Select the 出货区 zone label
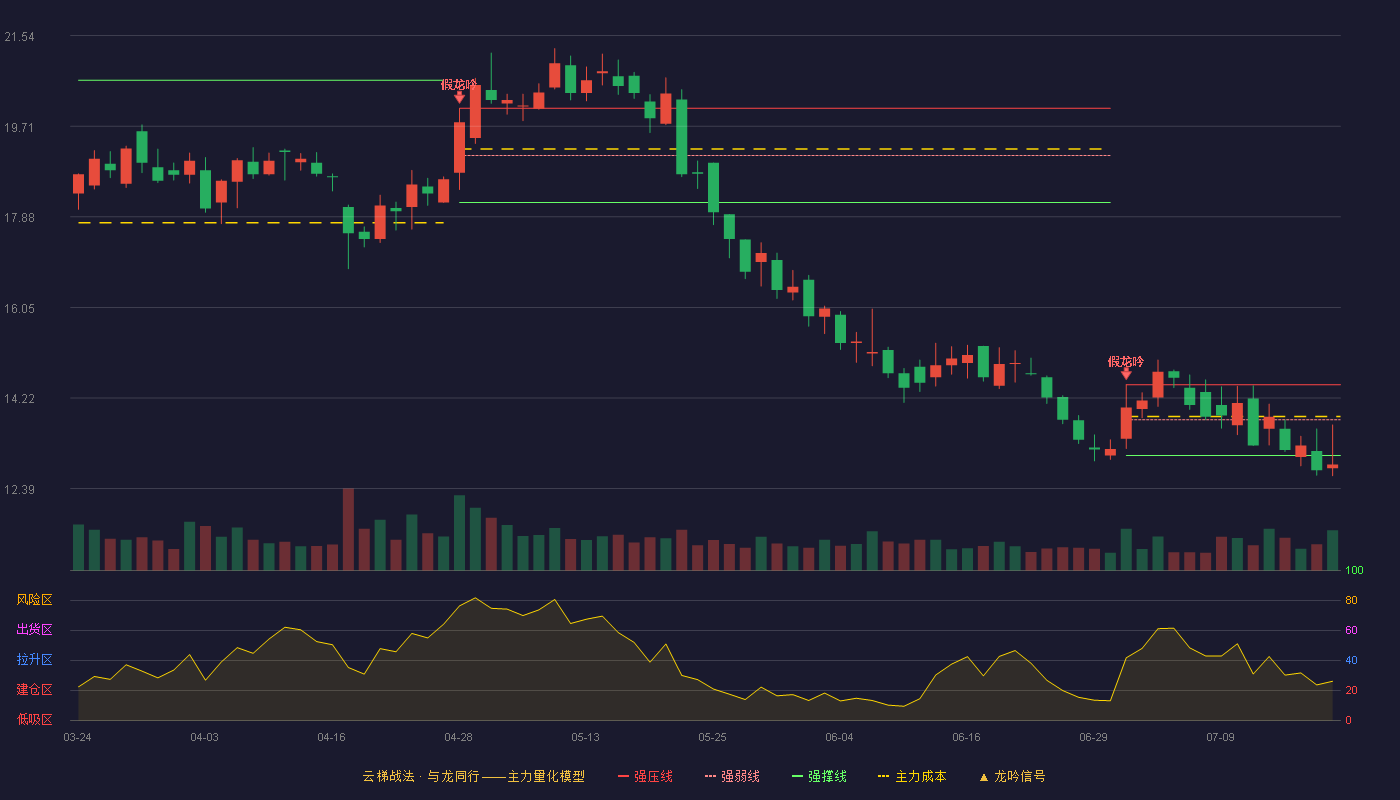 point(34,630)
